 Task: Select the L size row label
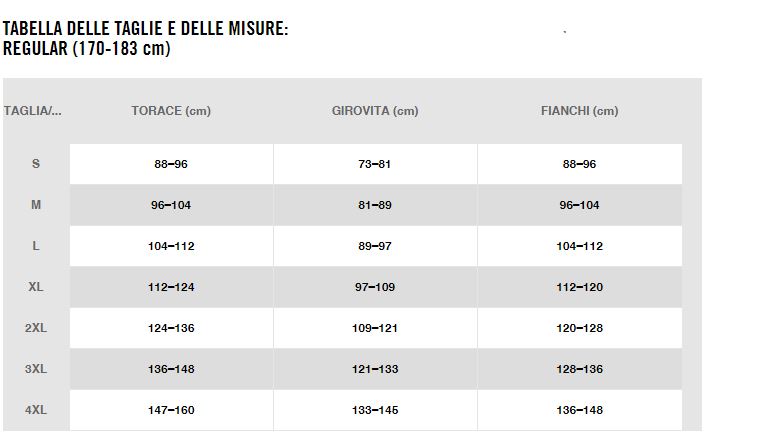click(36, 246)
